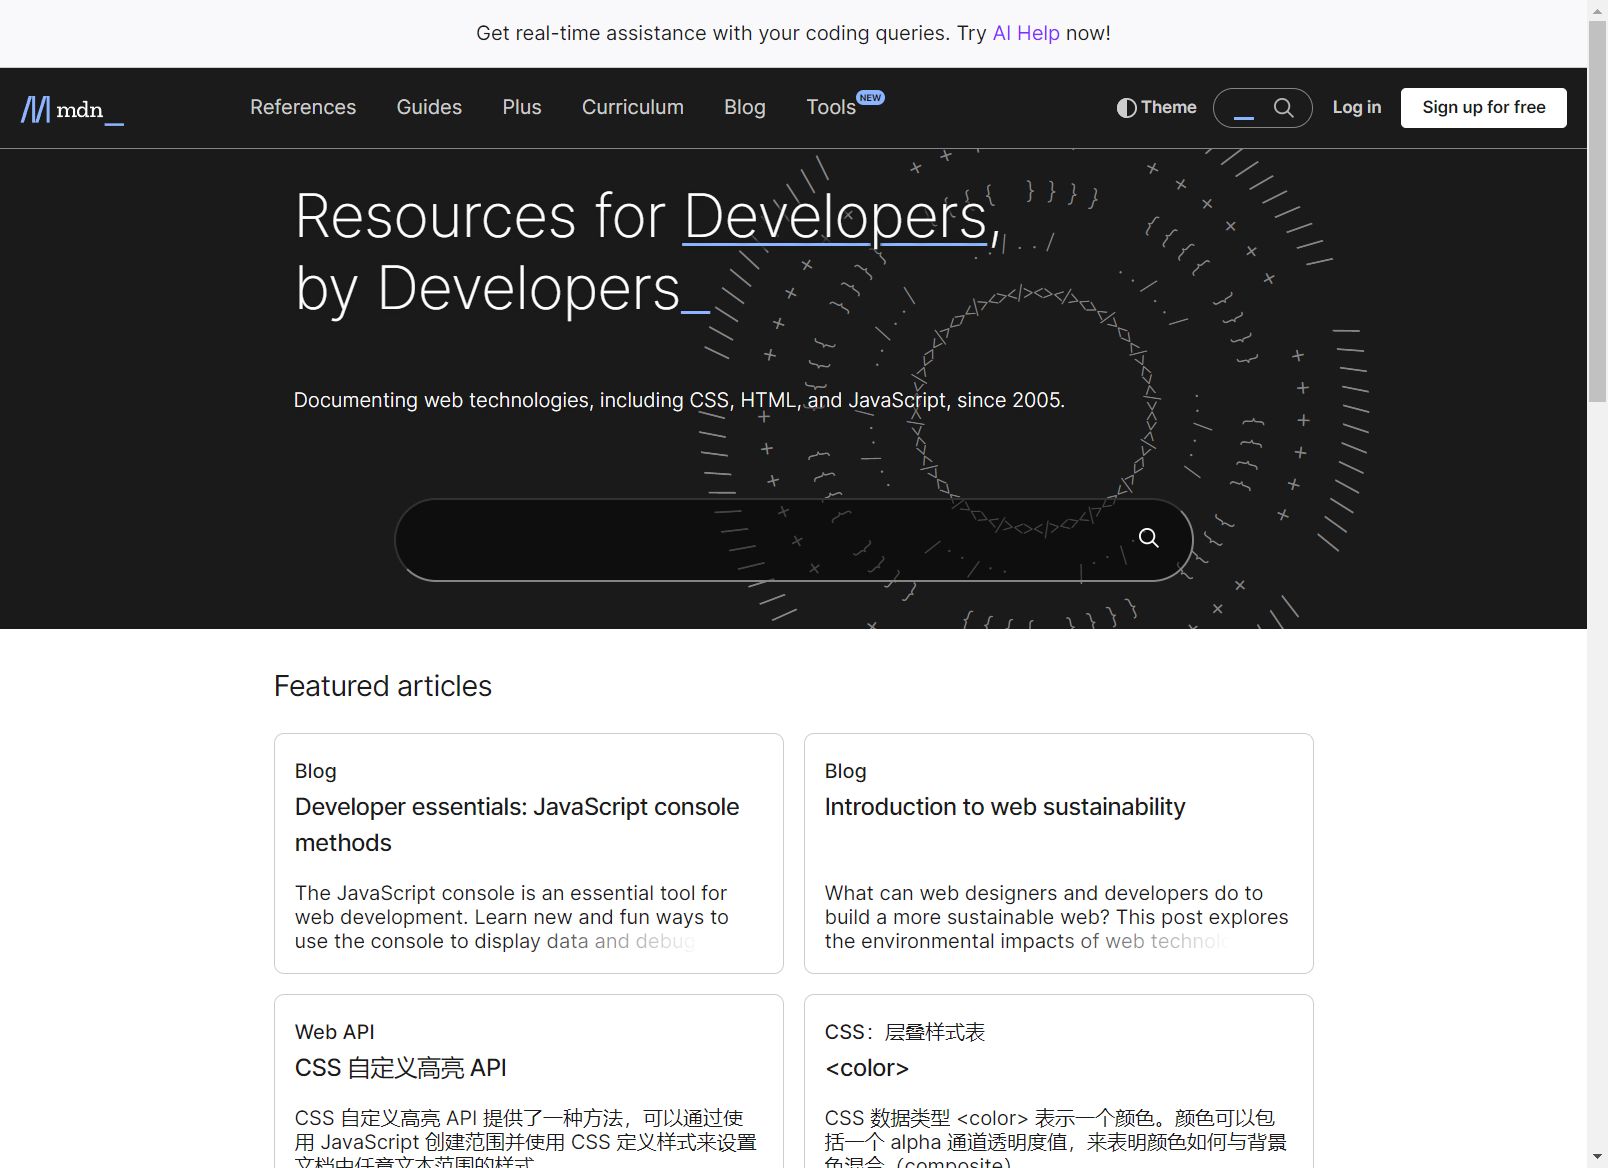Click the Featured articles heading
Image resolution: width=1608 pixels, height=1168 pixels.
point(383,686)
